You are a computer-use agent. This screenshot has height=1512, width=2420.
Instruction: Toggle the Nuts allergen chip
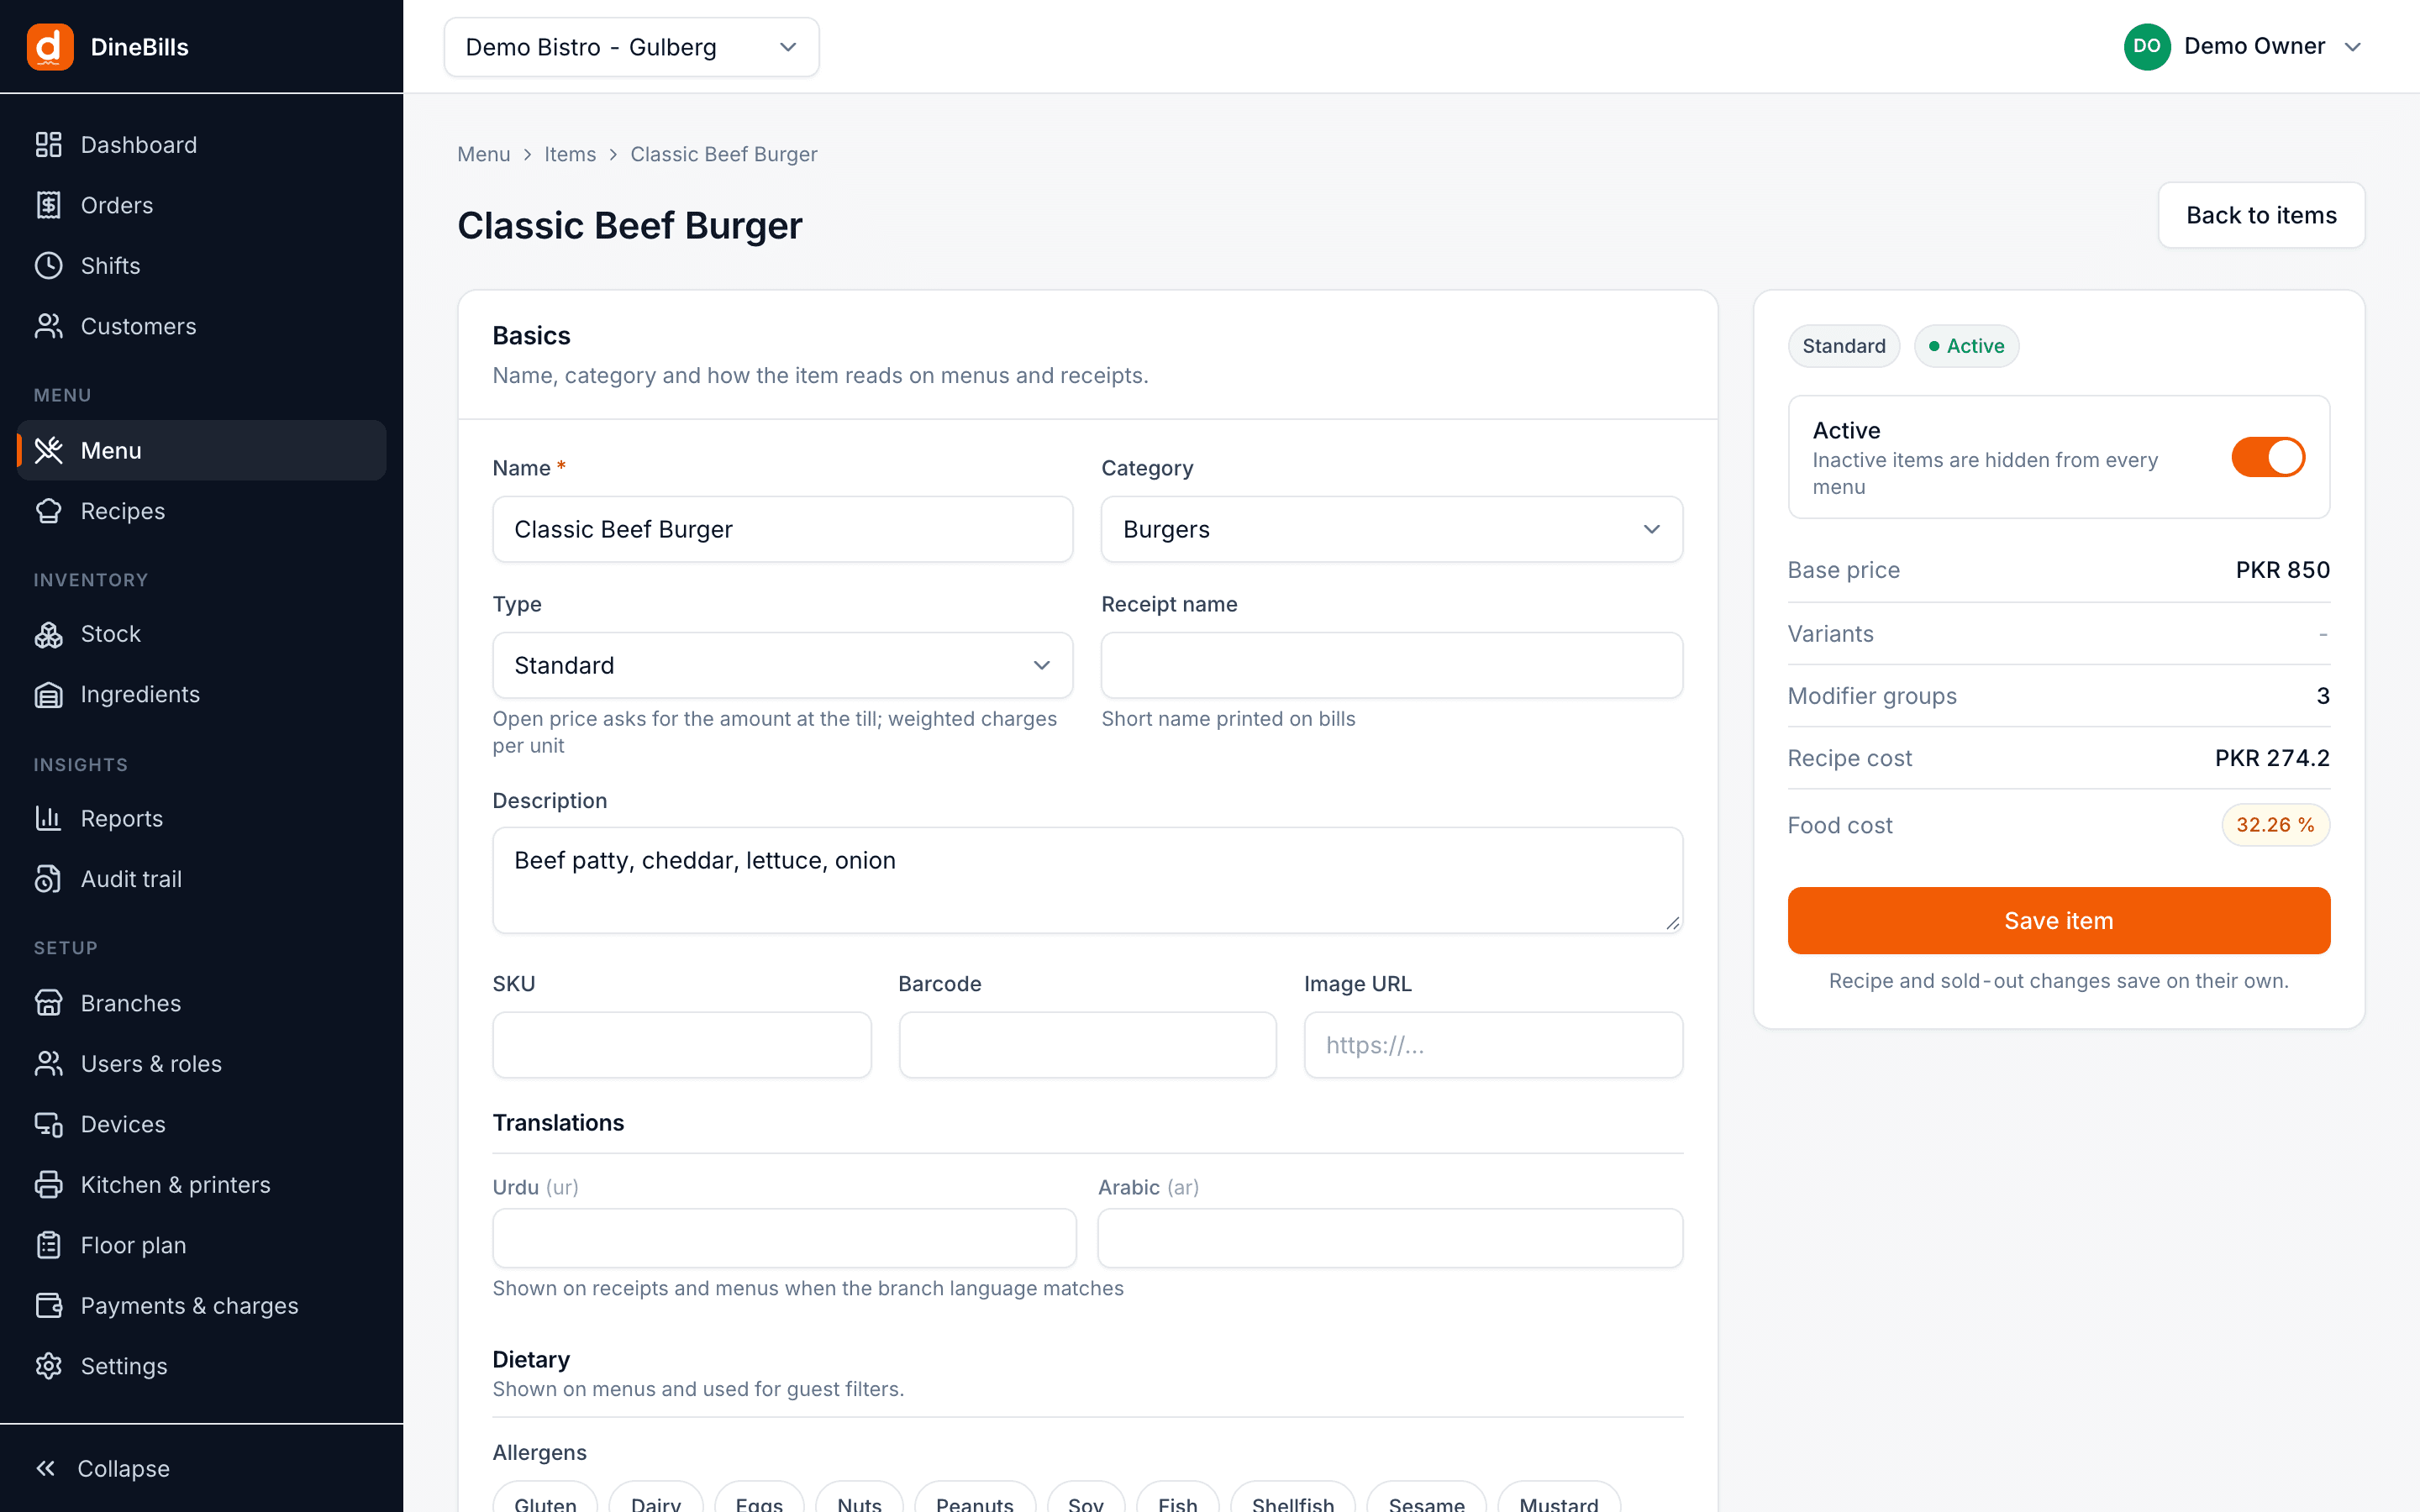pyautogui.click(x=859, y=1497)
